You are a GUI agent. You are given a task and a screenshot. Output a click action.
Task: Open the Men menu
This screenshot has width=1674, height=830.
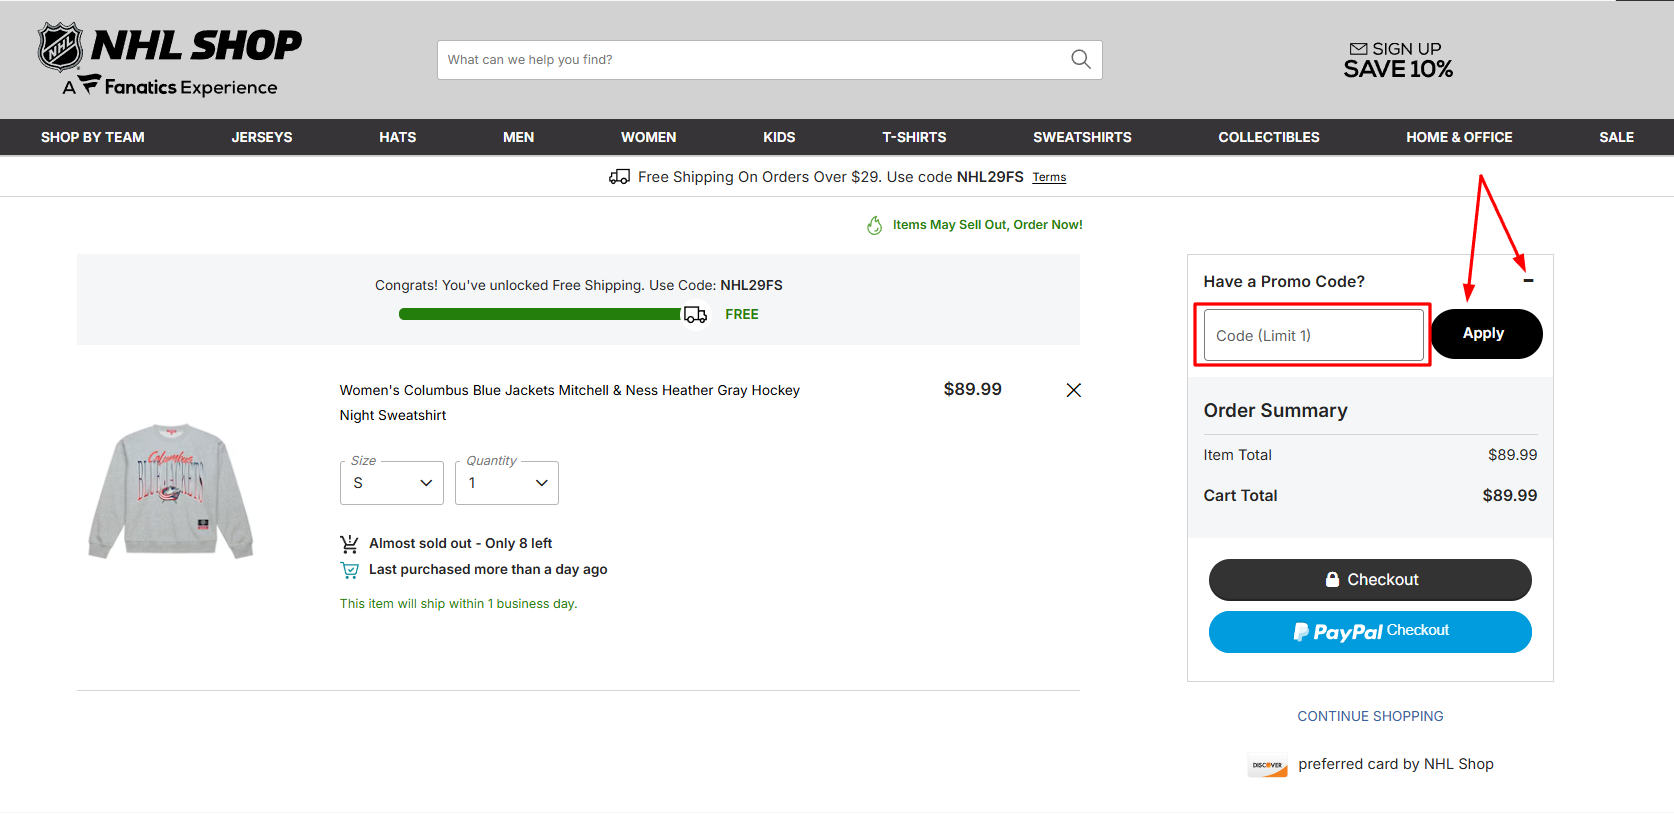coord(518,137)
